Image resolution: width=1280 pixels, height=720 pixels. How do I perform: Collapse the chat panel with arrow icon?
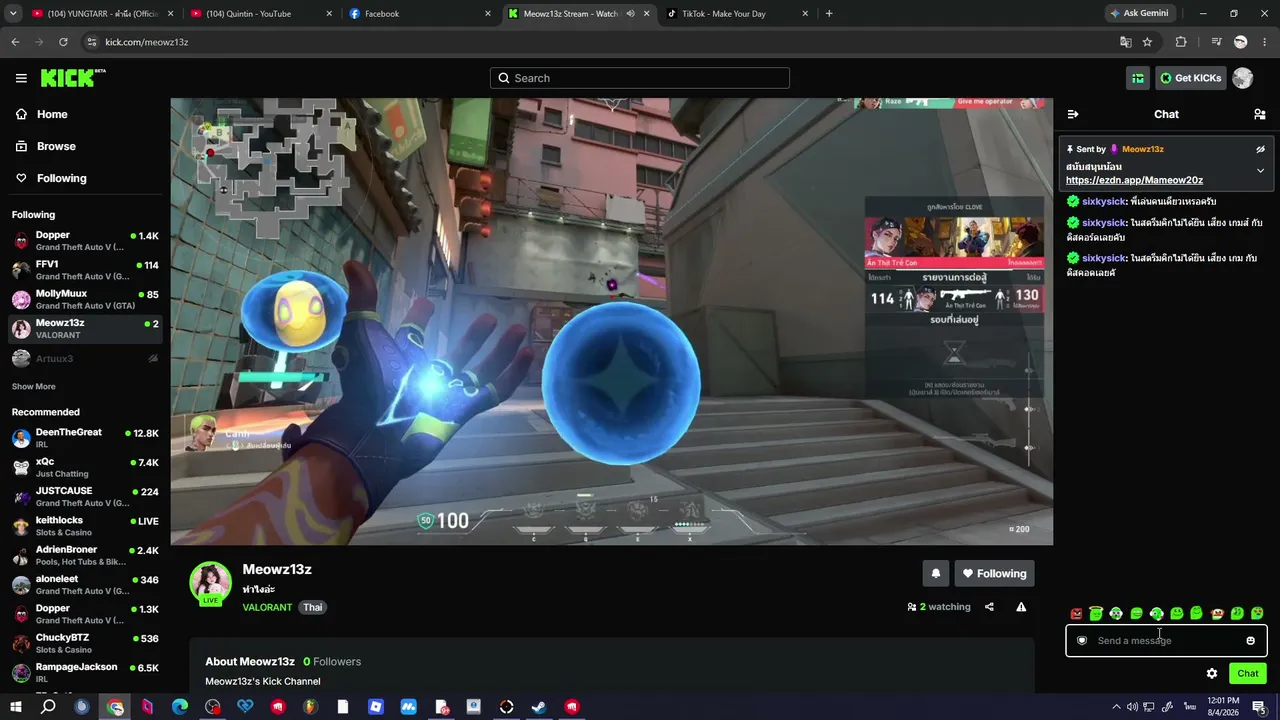pyautogui.click(x=1073, y=114)
